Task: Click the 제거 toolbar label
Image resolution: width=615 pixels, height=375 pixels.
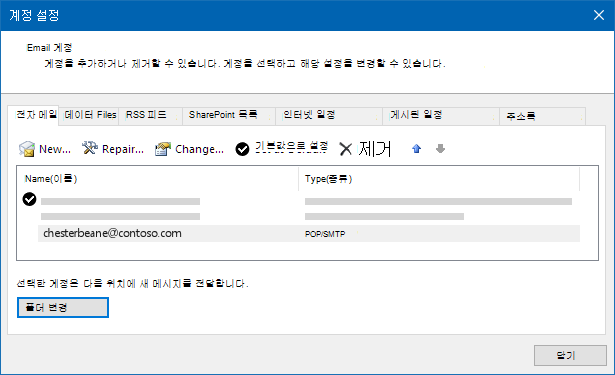Action: 375,149
